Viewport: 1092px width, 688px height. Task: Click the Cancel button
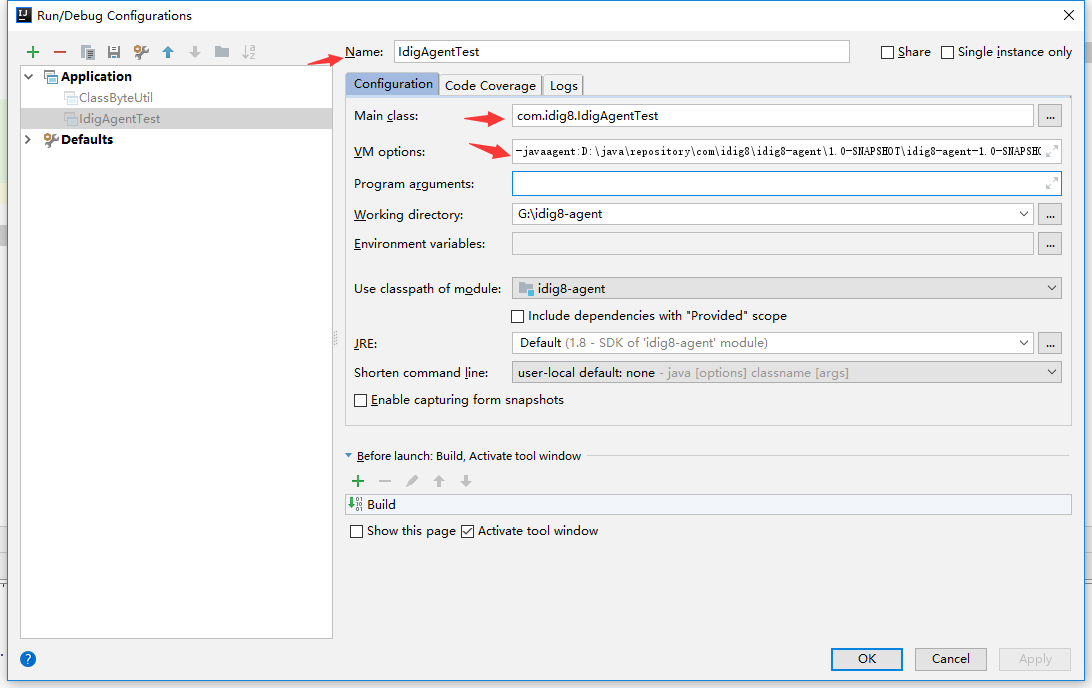pyautogui.click(x=951, y=659)
